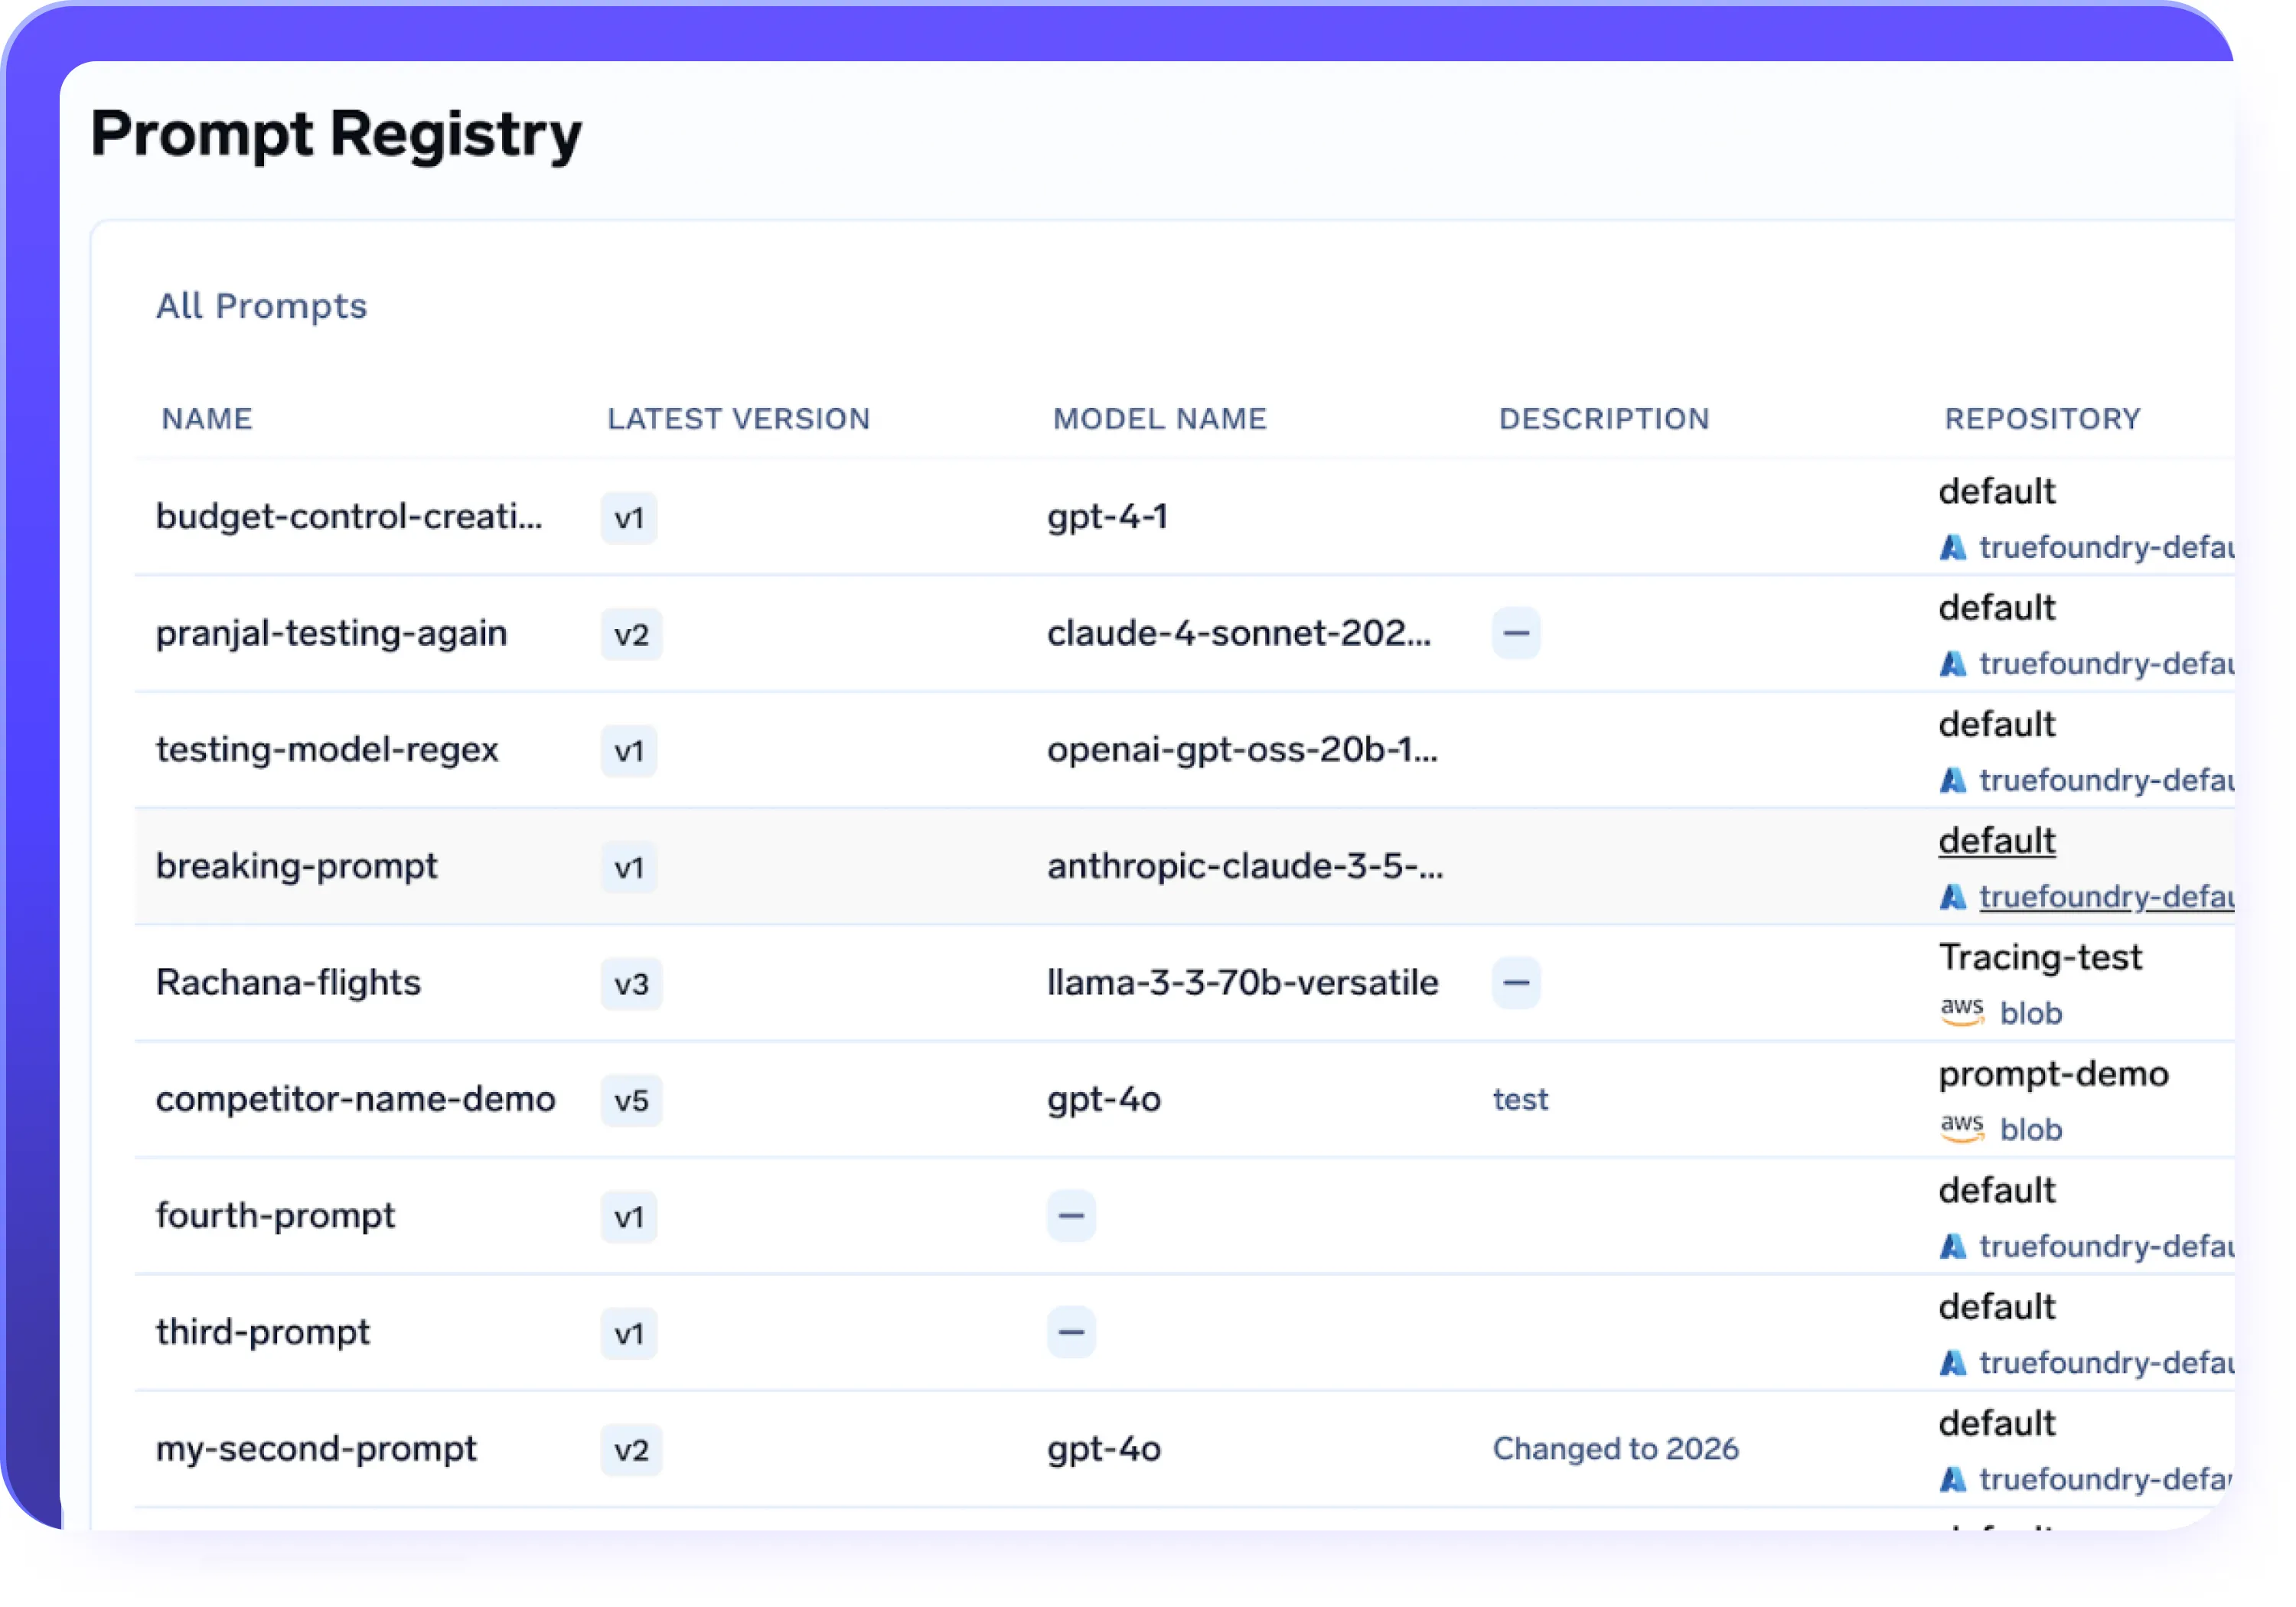Viewport: 2296px width, 1607px height.
Task: Click the AWS icon in the competitor-name-demo row
Action: [1962, 1128]
